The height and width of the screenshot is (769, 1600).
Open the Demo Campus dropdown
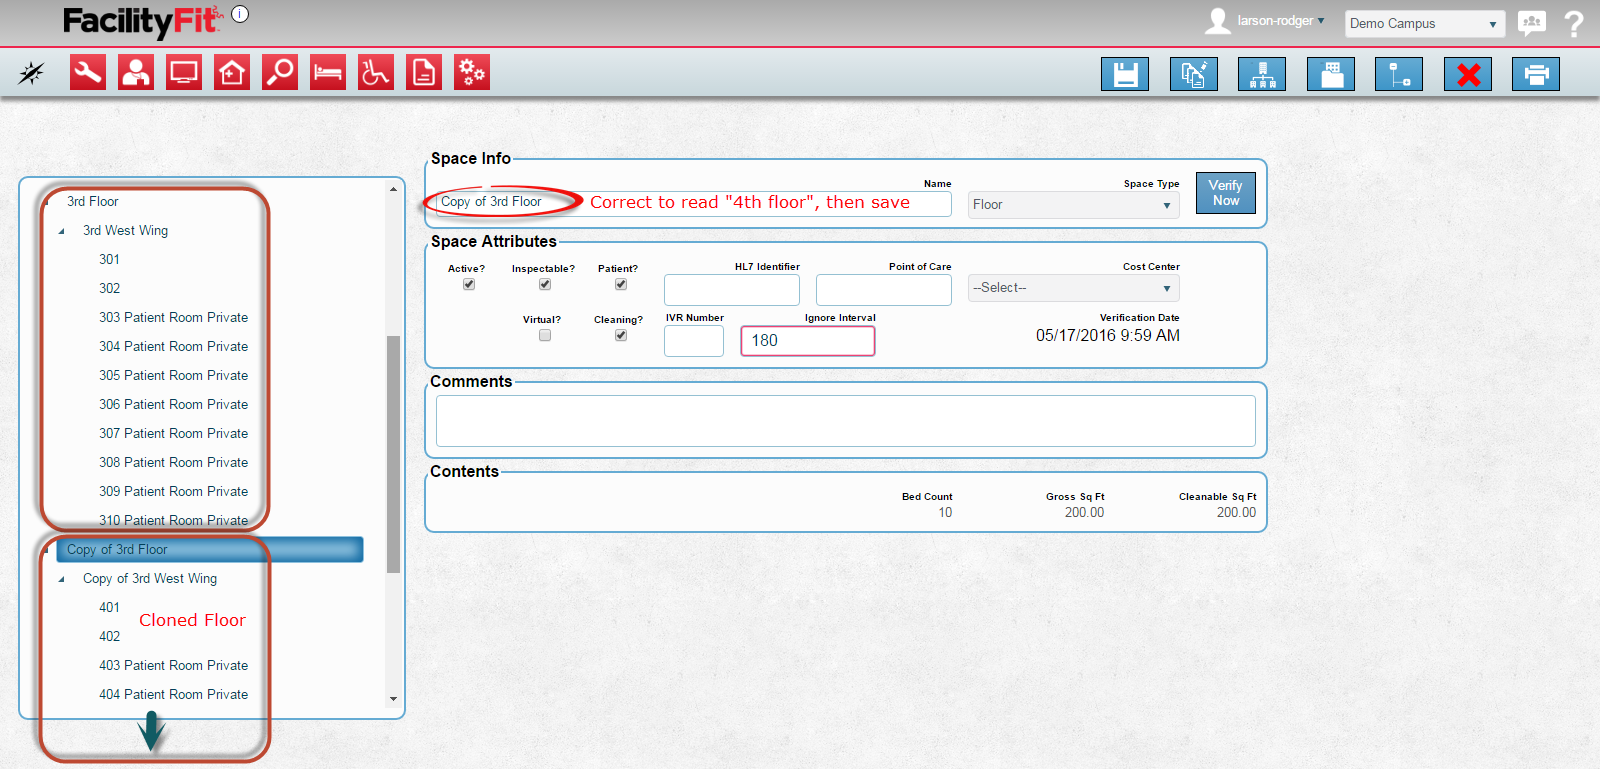[1423, 24]
